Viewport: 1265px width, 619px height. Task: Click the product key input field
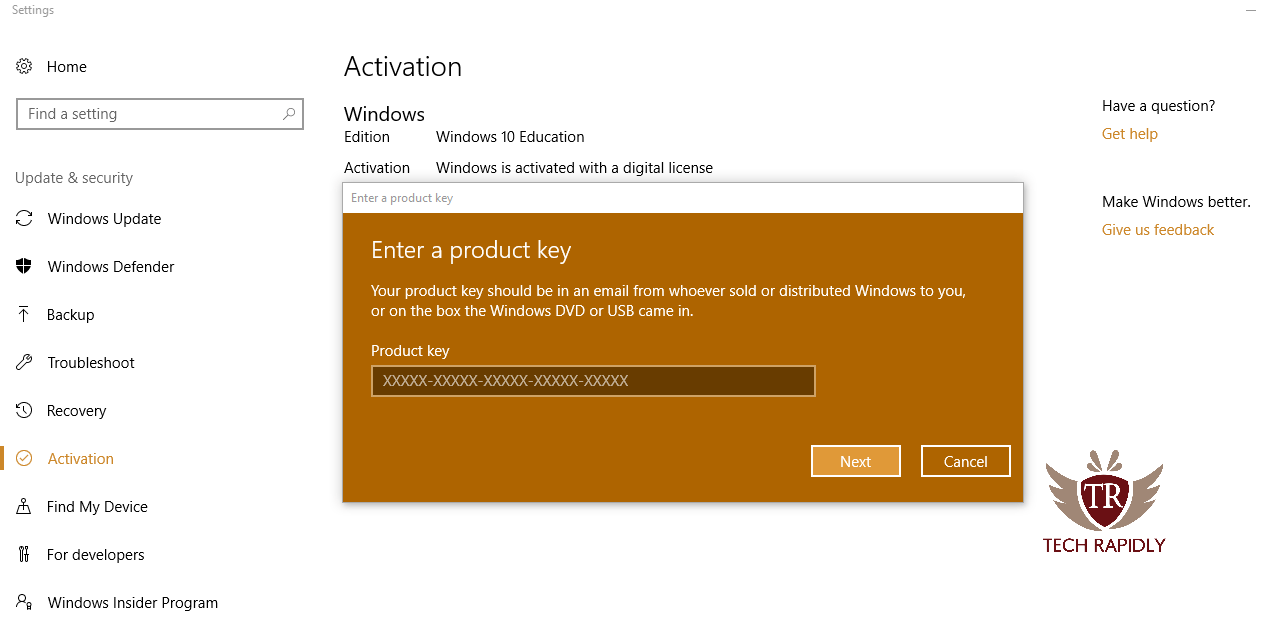pyautogui.click(x=592, y=381)
